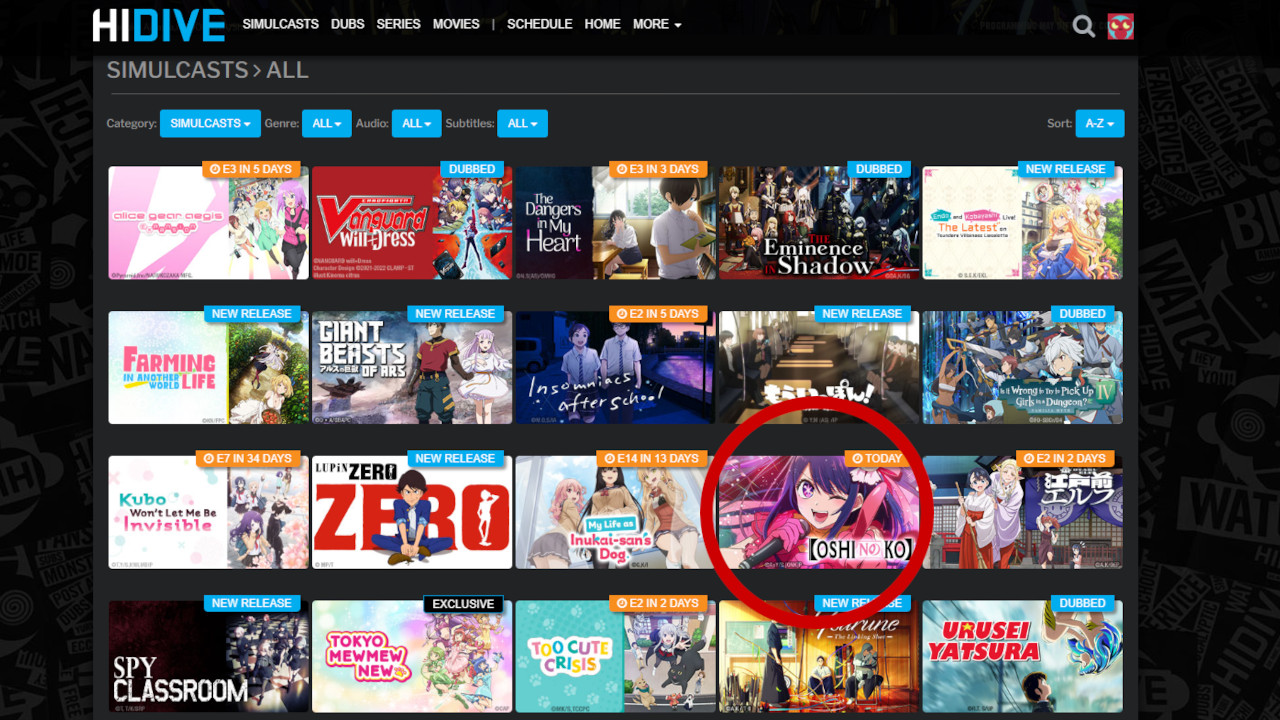Open the Genre All dropdown
The height and width of the screenshot is (720, 1280).
(327, 124)
